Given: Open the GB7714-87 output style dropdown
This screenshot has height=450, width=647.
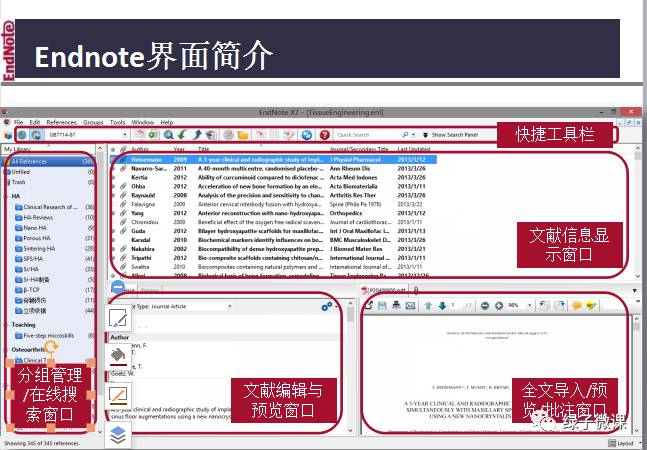Looking at the screenshot, I should coord(125,135).
